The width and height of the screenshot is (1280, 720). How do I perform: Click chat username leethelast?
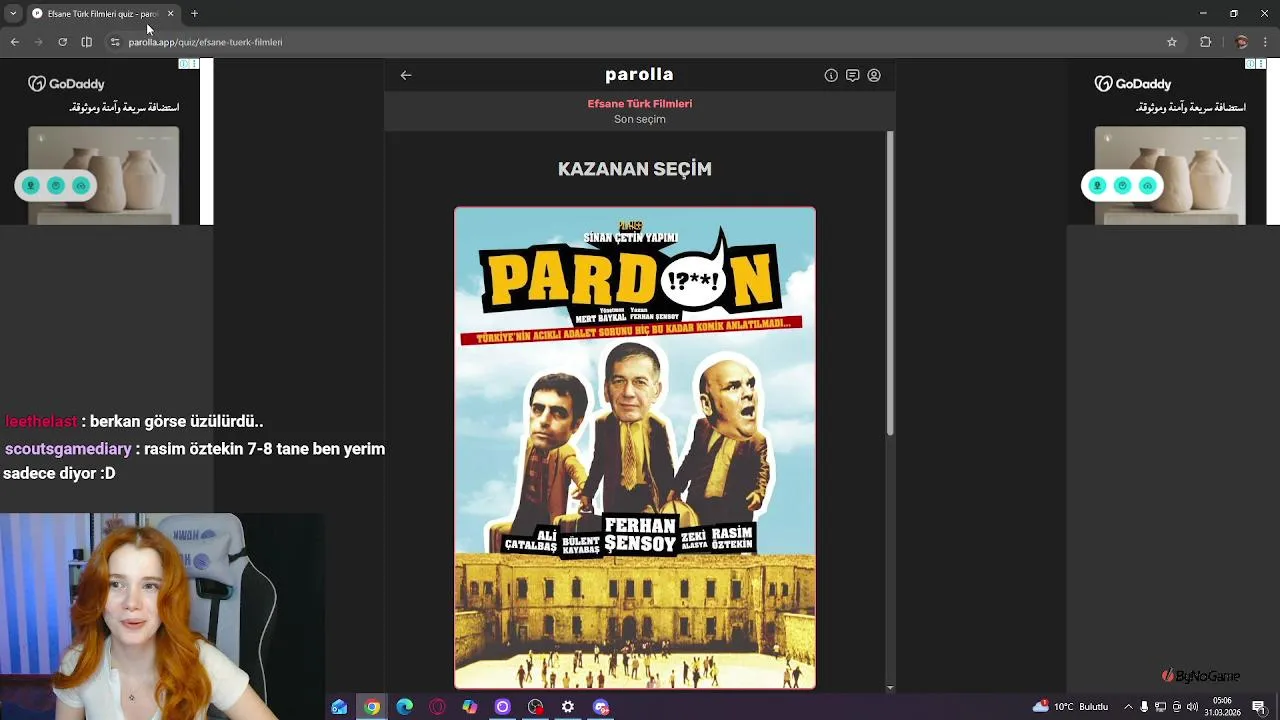pyautogui.click(x=41, y=422)
